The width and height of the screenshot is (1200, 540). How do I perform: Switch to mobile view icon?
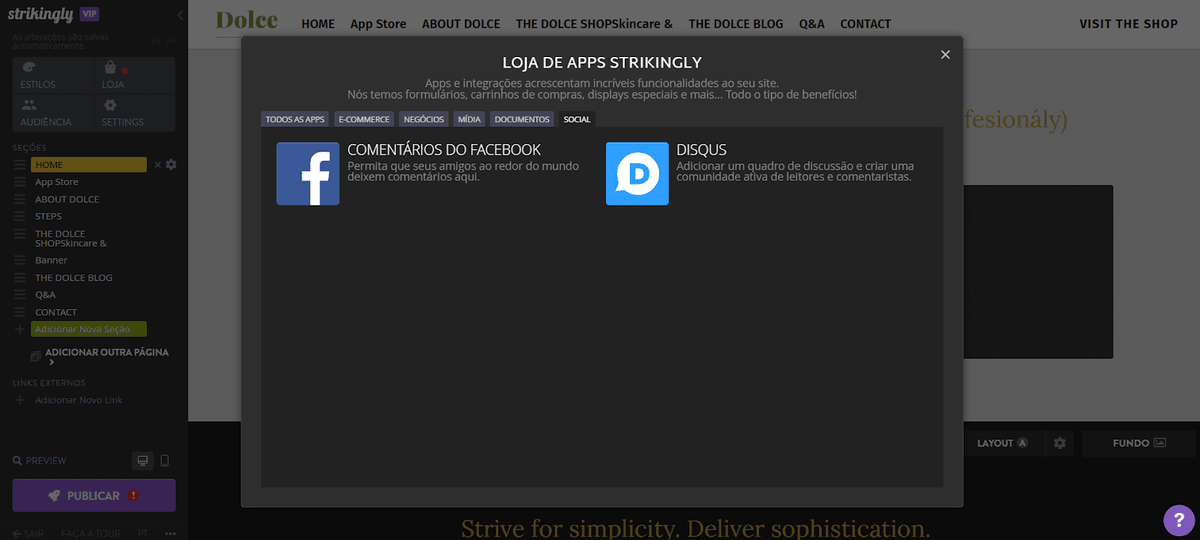[x=165, y=461]
